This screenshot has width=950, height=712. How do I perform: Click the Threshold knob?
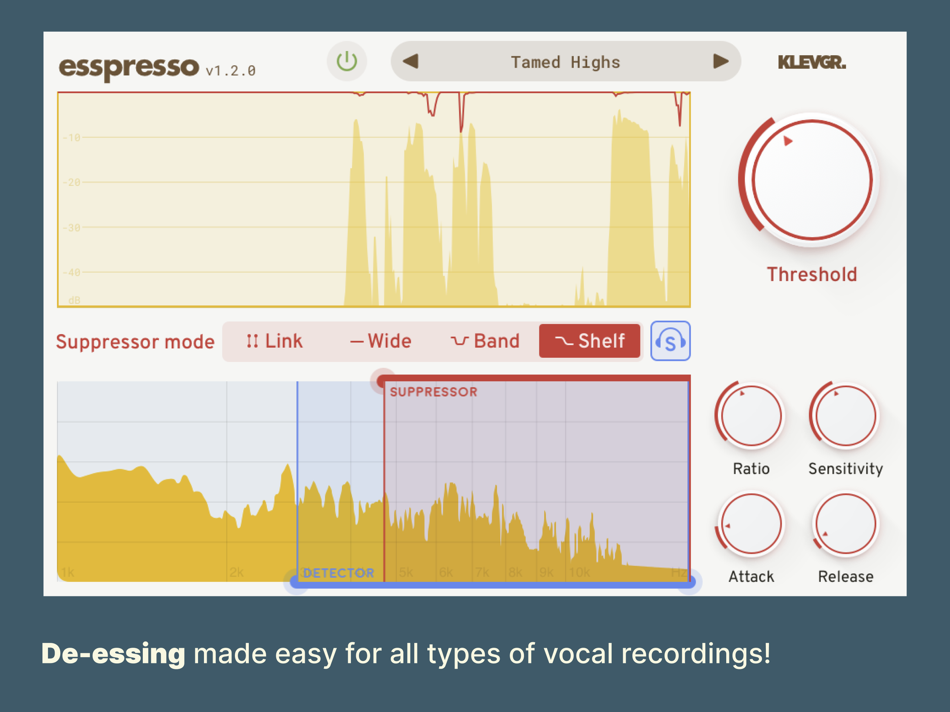(x=811, y=179)
